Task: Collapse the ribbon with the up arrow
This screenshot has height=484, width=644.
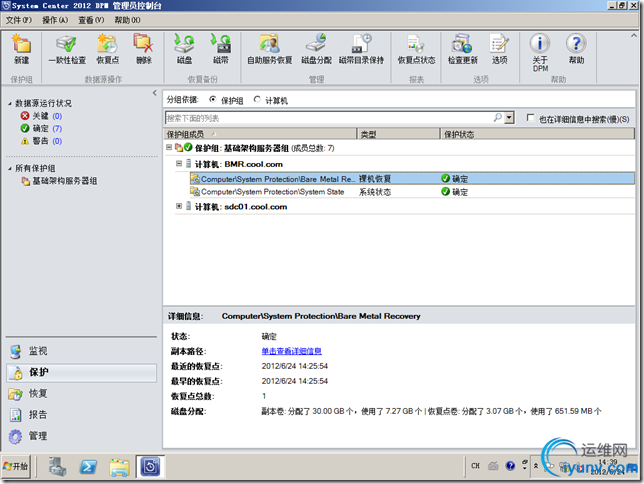Action: pos(634,36)
